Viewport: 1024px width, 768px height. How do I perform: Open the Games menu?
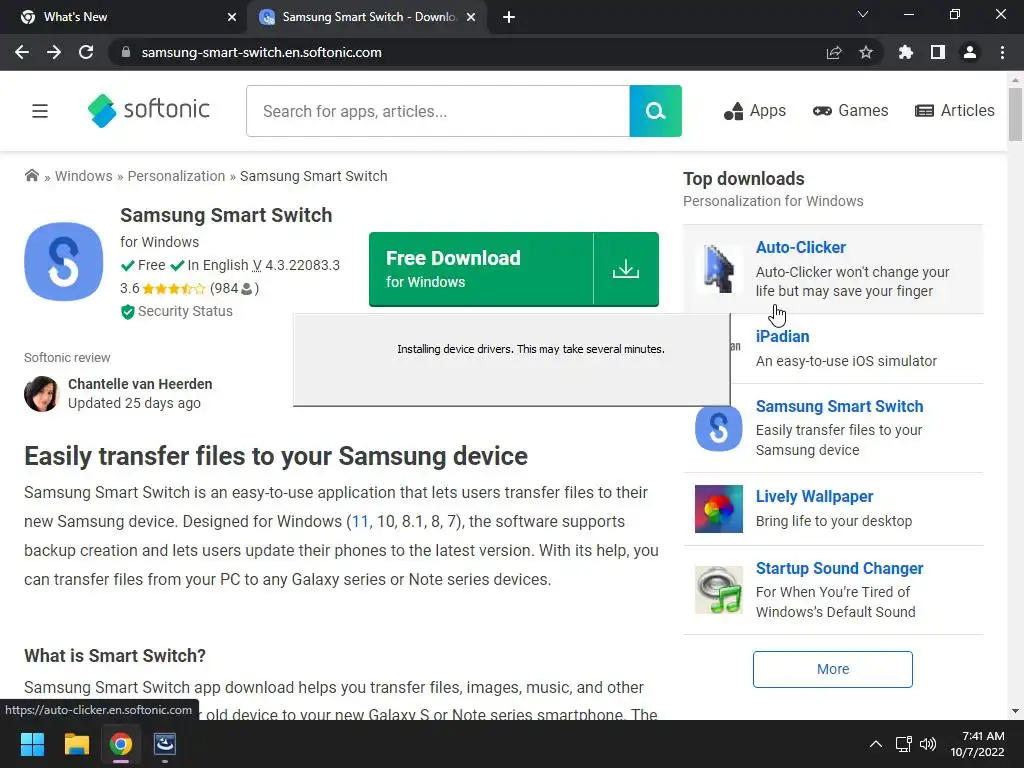coord(850,111)
